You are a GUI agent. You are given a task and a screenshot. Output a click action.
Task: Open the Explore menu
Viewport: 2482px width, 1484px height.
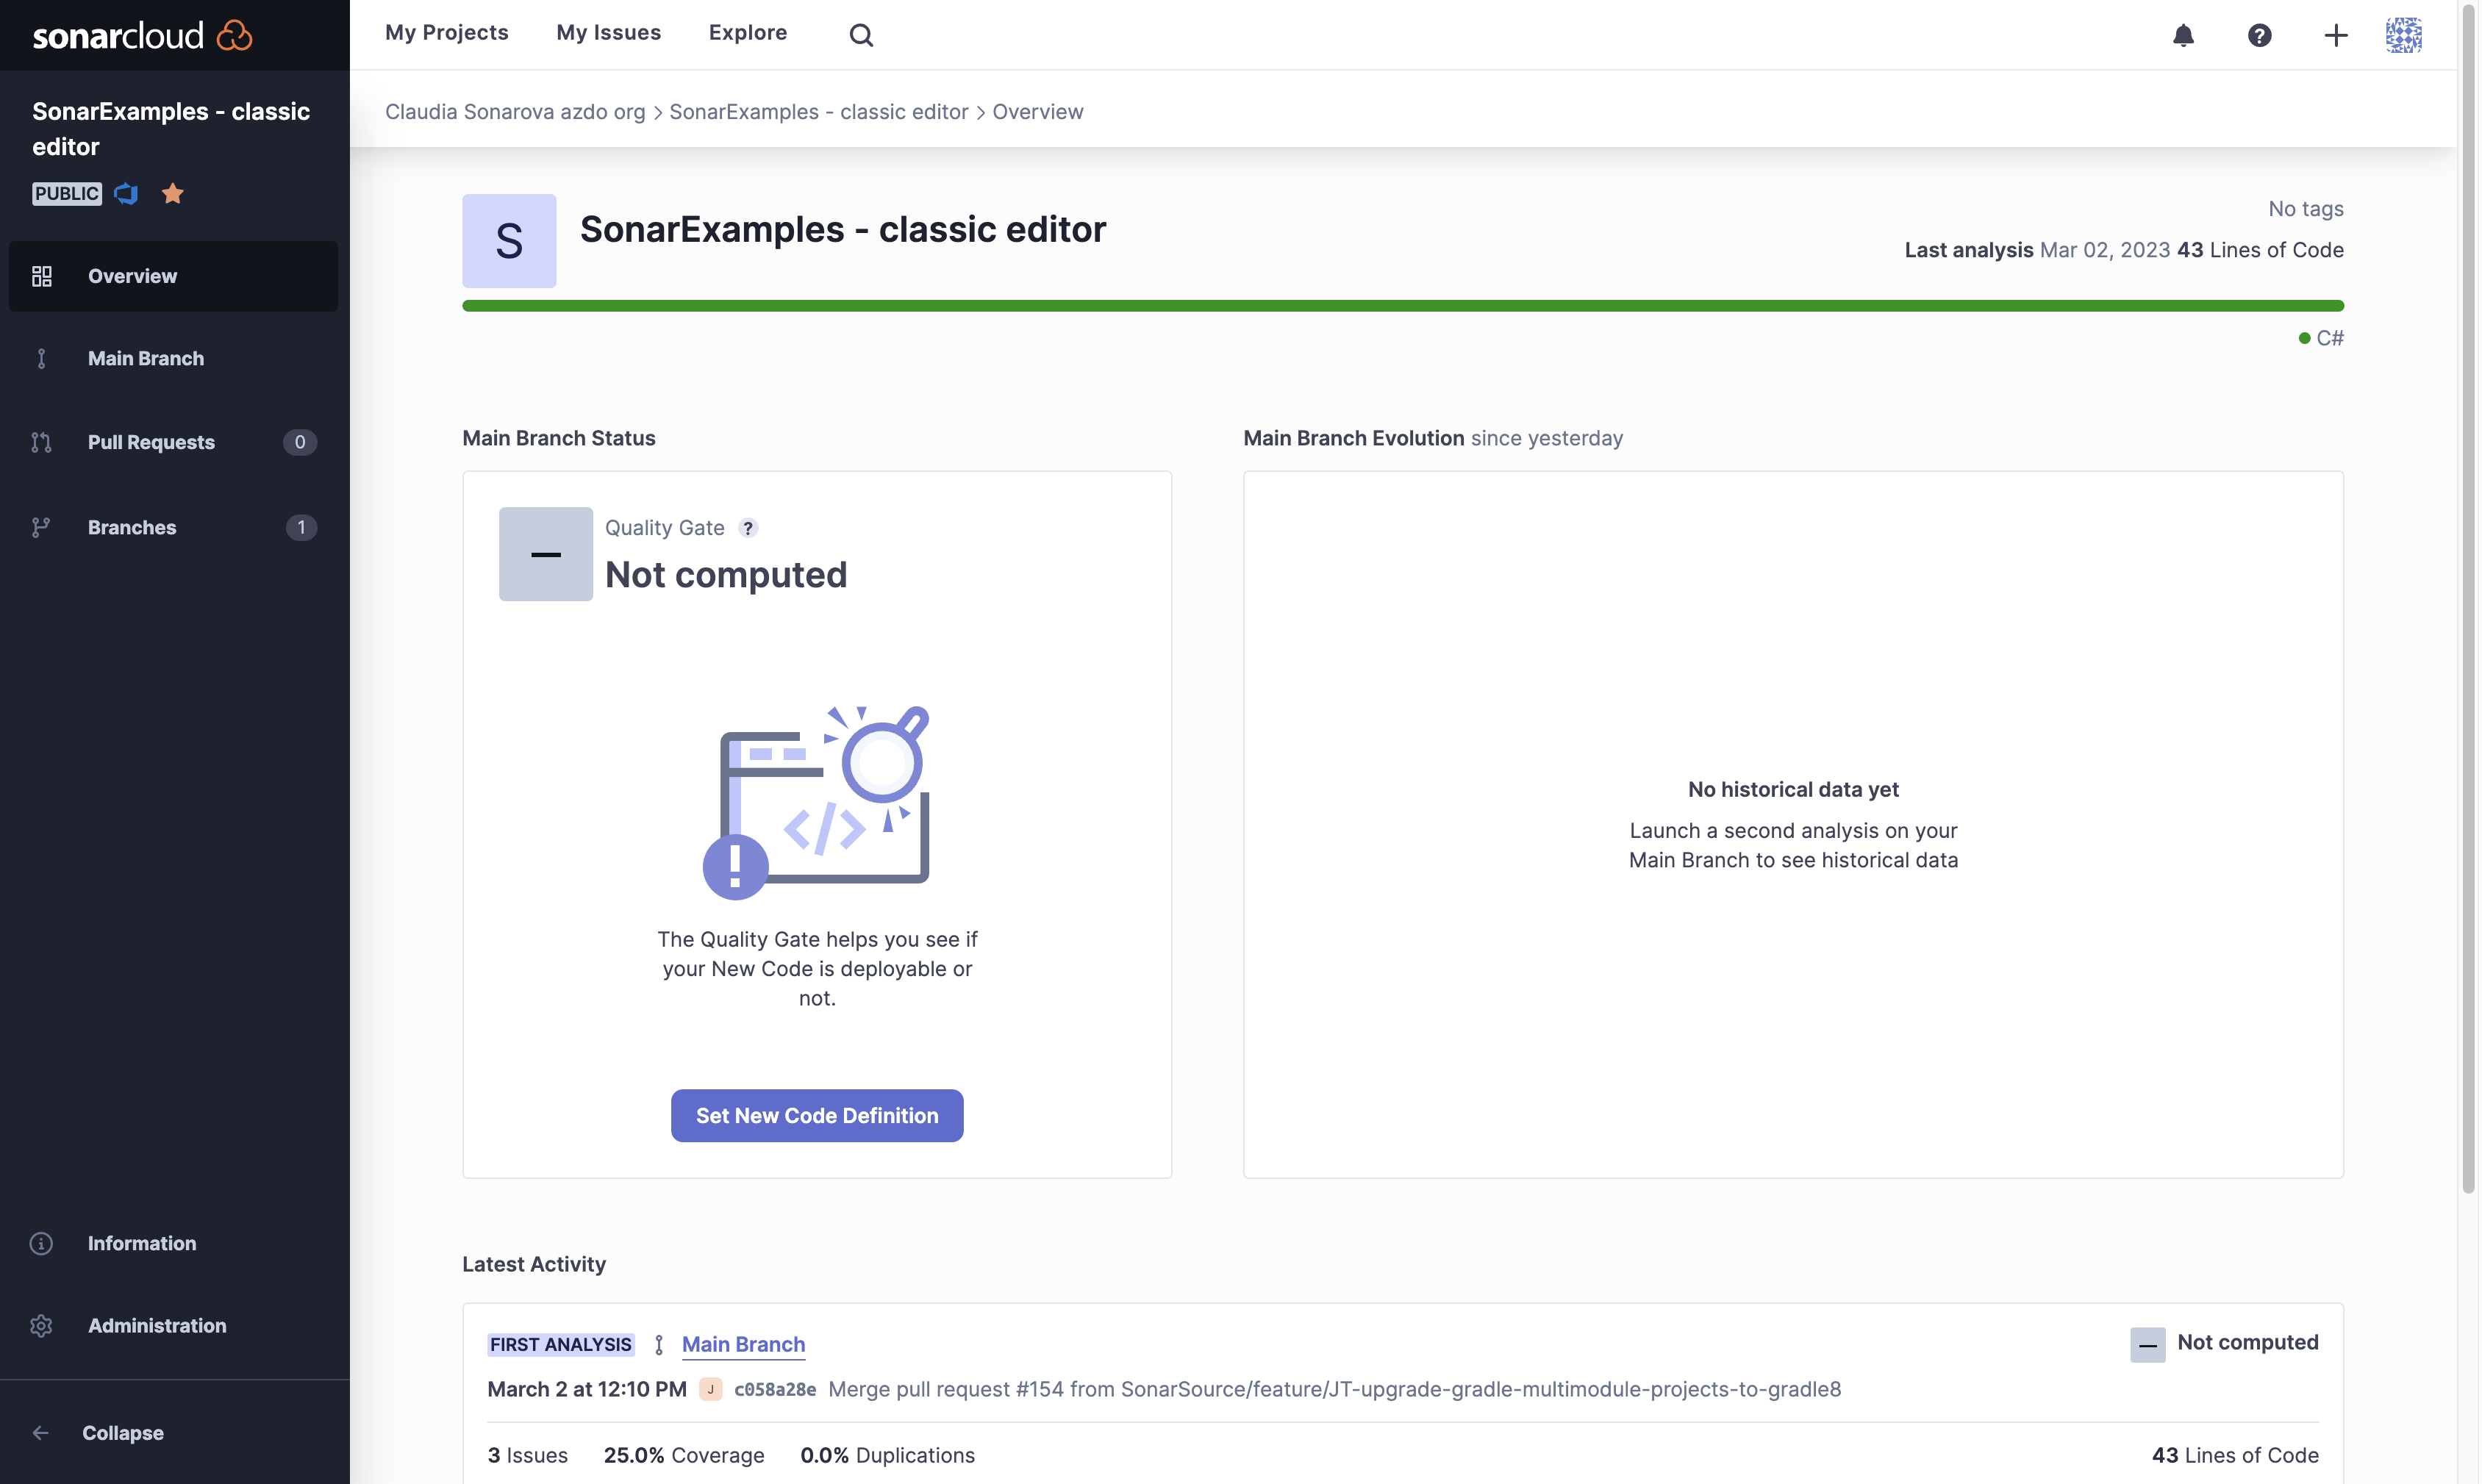pos(748,33)
